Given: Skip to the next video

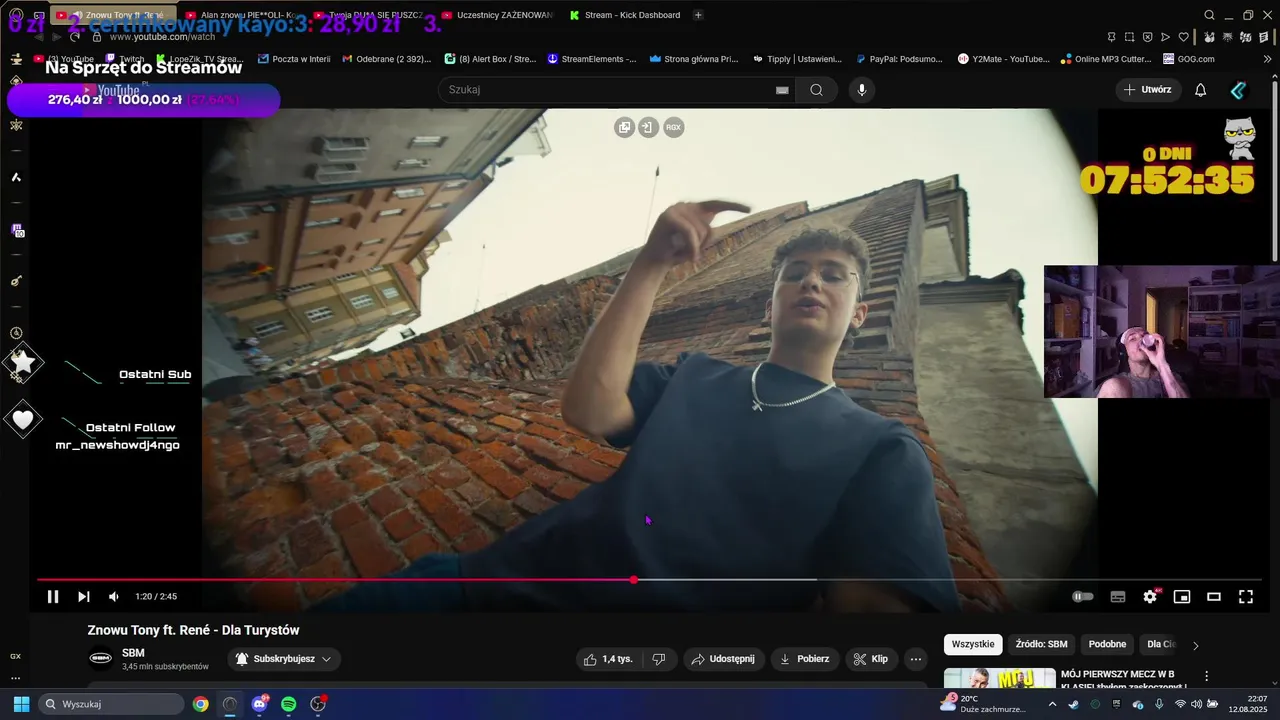Looking at the screenshot, I should coord(84,597).
